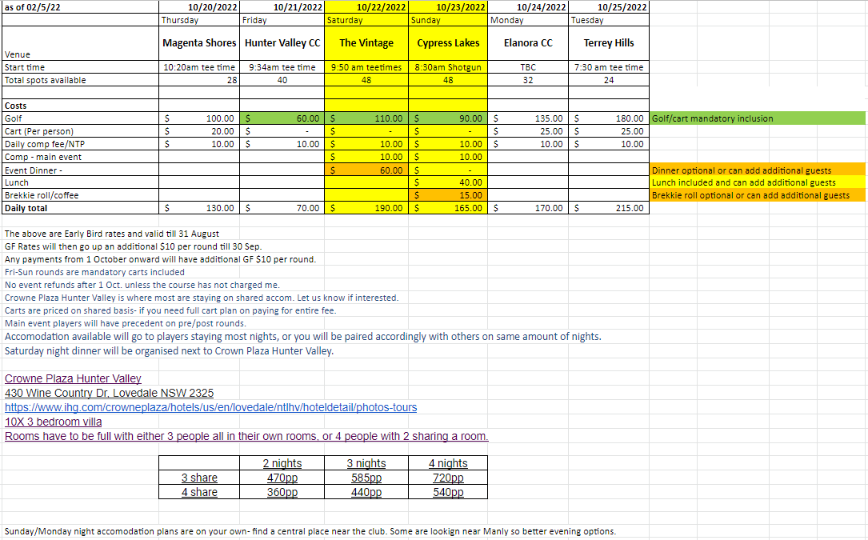Select the Magenta Shores venue cell
The width and height of the screenshot is (868, 540).
coord(199,43)
